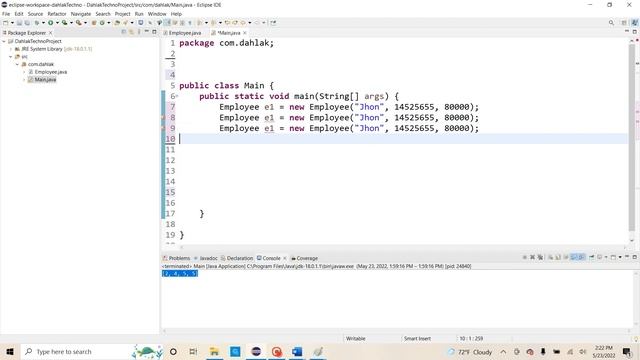Viewport: 640px width, 360px height.
Task: Click the New file toolbar icon
Action: pyautogui.click(x=5, y=23)
